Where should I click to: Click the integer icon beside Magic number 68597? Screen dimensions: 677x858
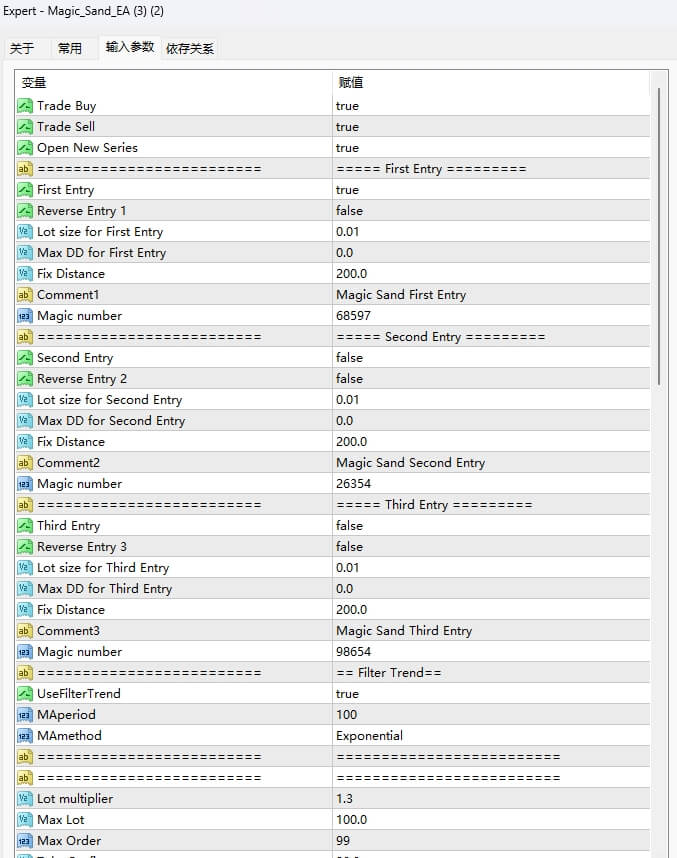pos(25,316)
